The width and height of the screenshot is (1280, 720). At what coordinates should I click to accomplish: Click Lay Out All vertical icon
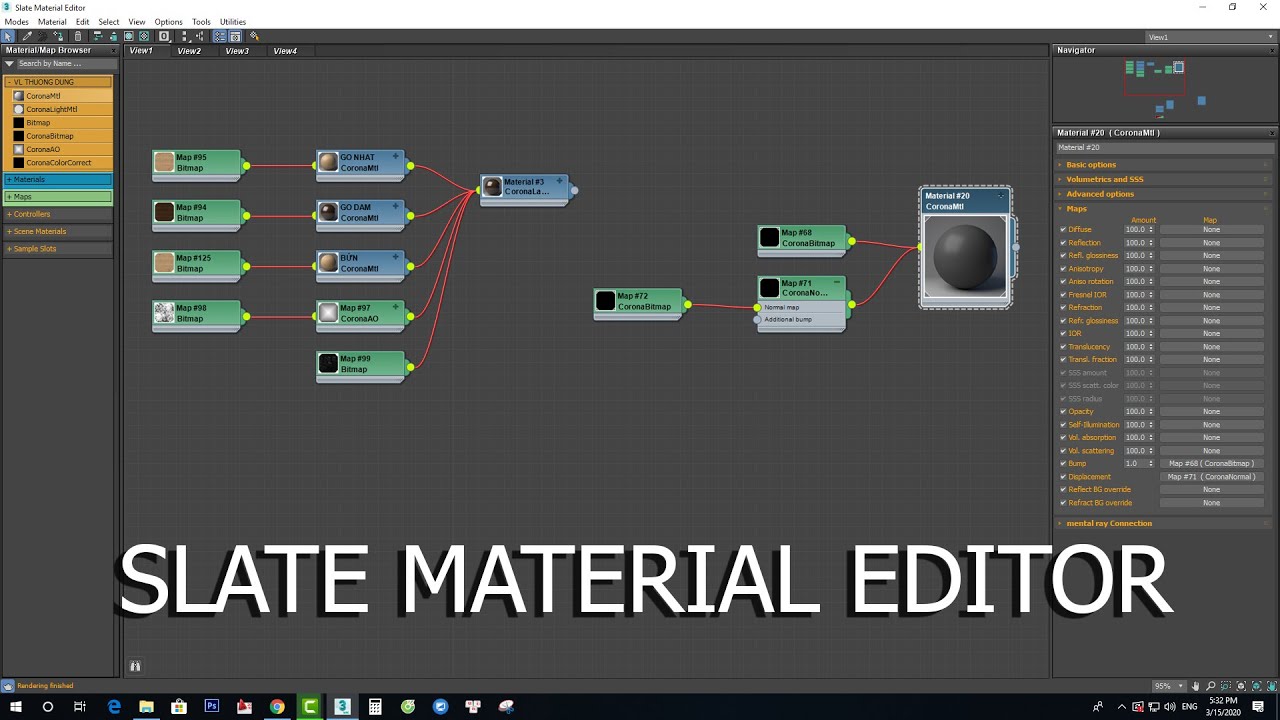(185, 36)
